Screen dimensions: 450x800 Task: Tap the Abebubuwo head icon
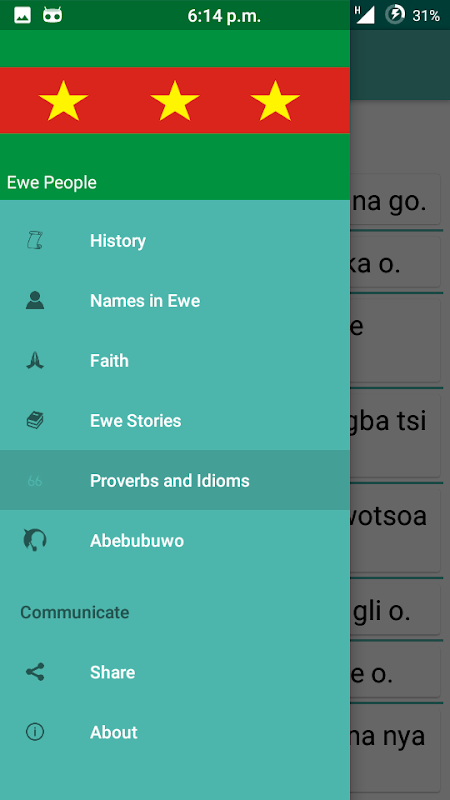coord(35,540)
